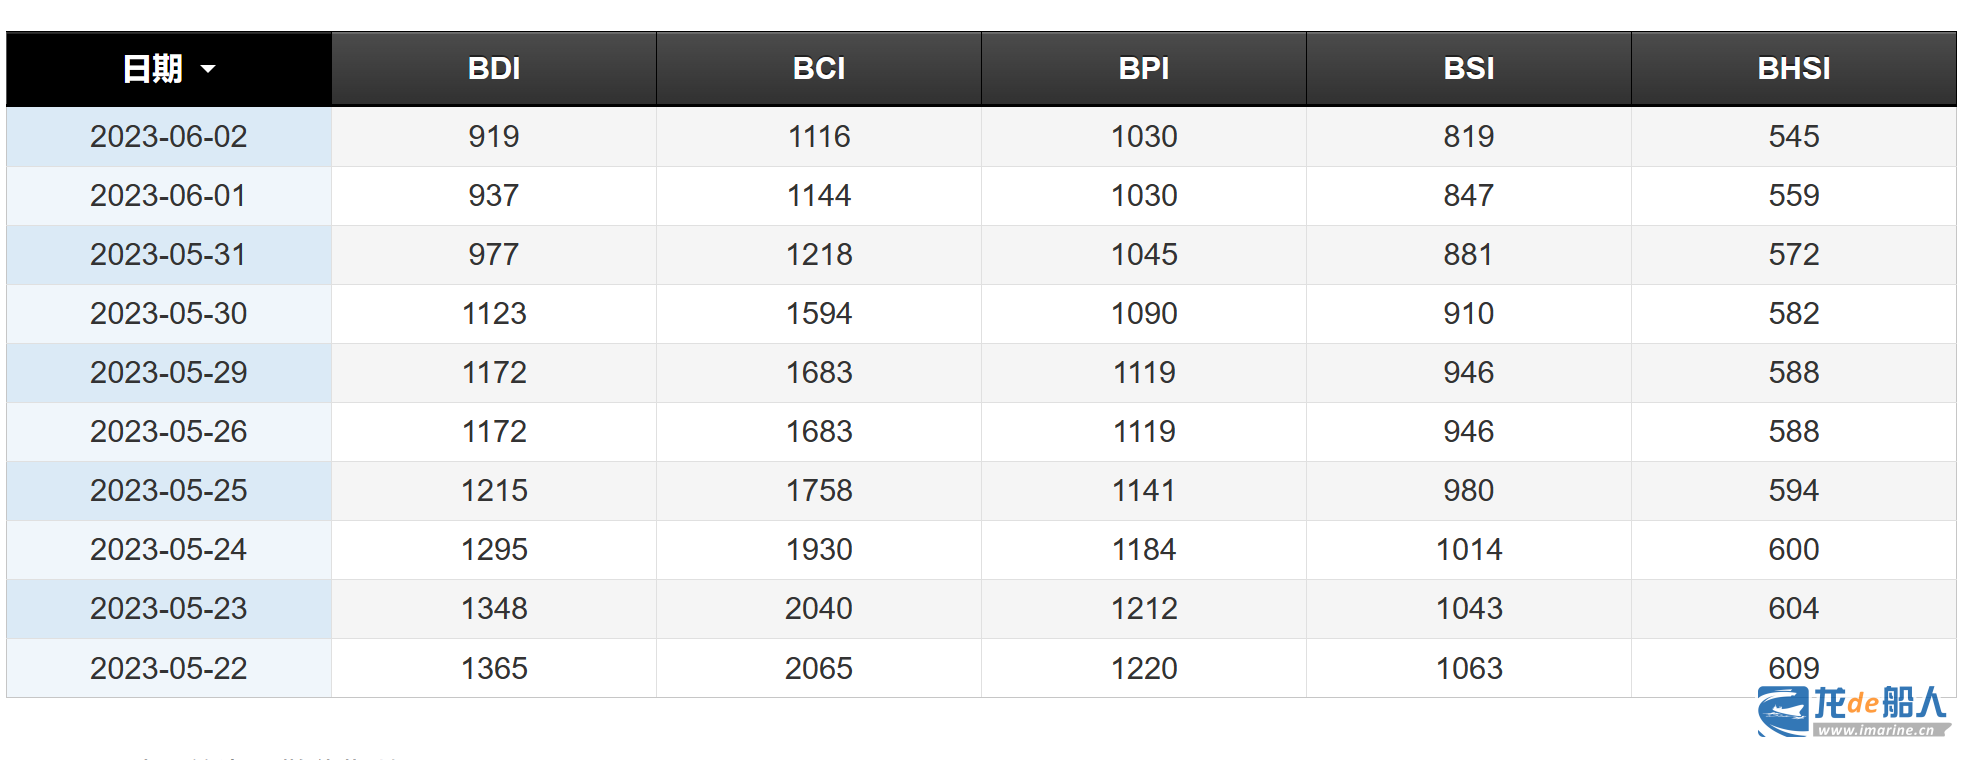Click the 2023-06-01 date cell
Image resolution: width=1975 pixels, height=760 pixels.
coord(169,195)
